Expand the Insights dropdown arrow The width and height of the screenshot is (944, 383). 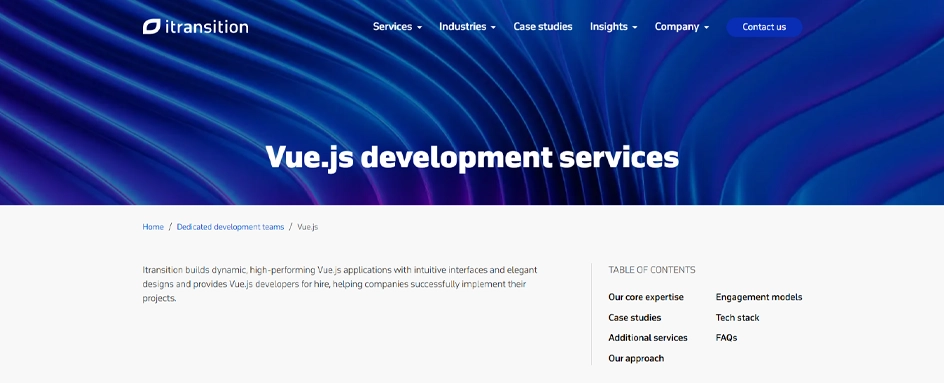pyautogui.click(x=635, y=28)
